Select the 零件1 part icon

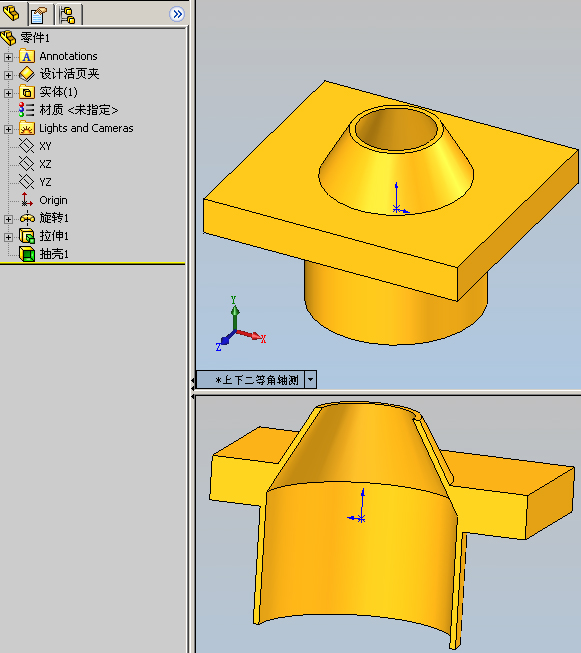(x=8, y=38)
